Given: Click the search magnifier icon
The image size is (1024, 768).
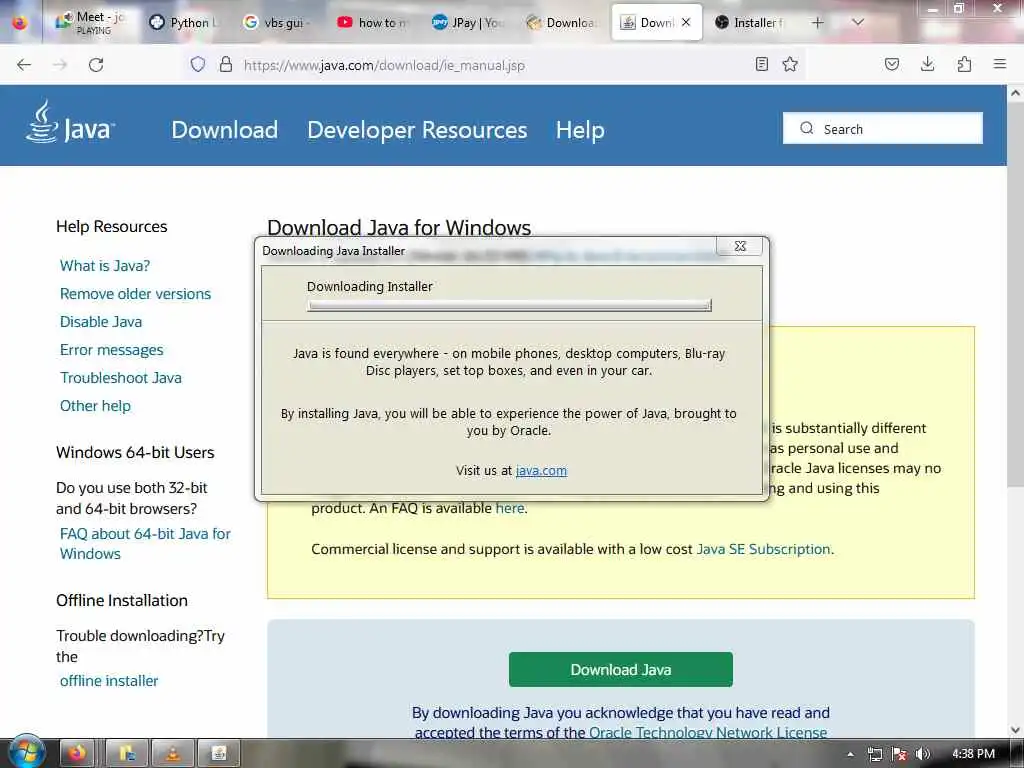Looking at the screenshot, I should [x=807, y=128].
